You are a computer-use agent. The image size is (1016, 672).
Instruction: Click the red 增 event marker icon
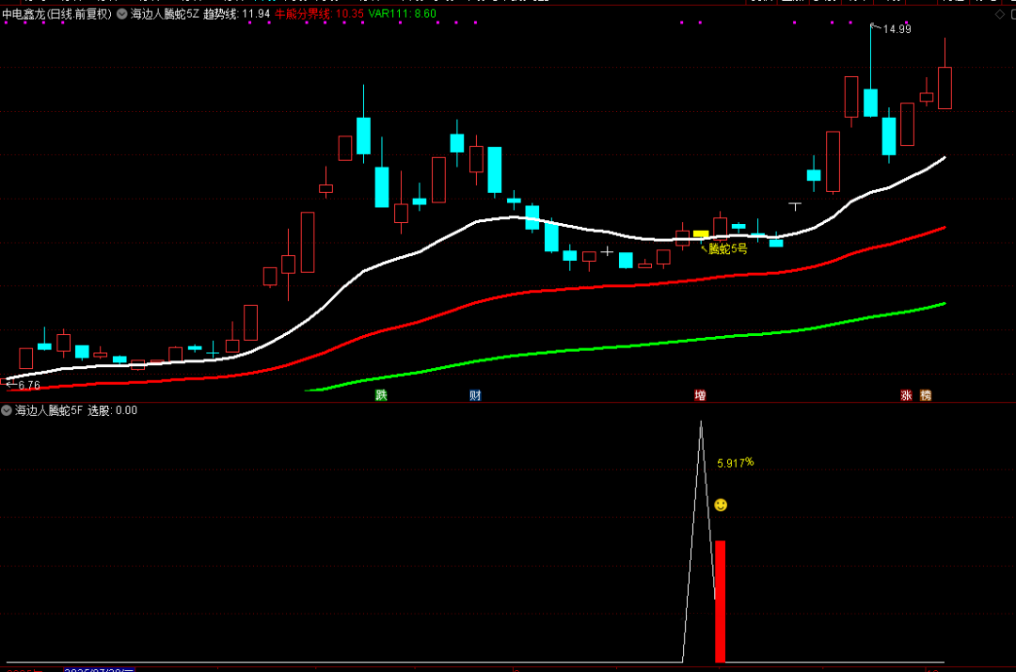pyautogui.click(x=700, y=395)
